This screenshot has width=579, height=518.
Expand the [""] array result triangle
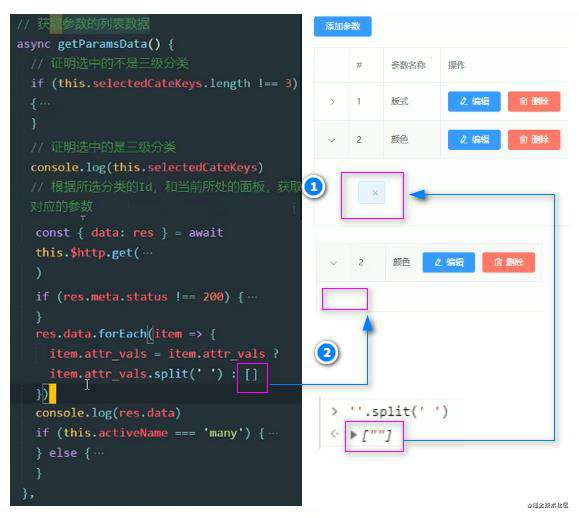click(x=353, y=435)
